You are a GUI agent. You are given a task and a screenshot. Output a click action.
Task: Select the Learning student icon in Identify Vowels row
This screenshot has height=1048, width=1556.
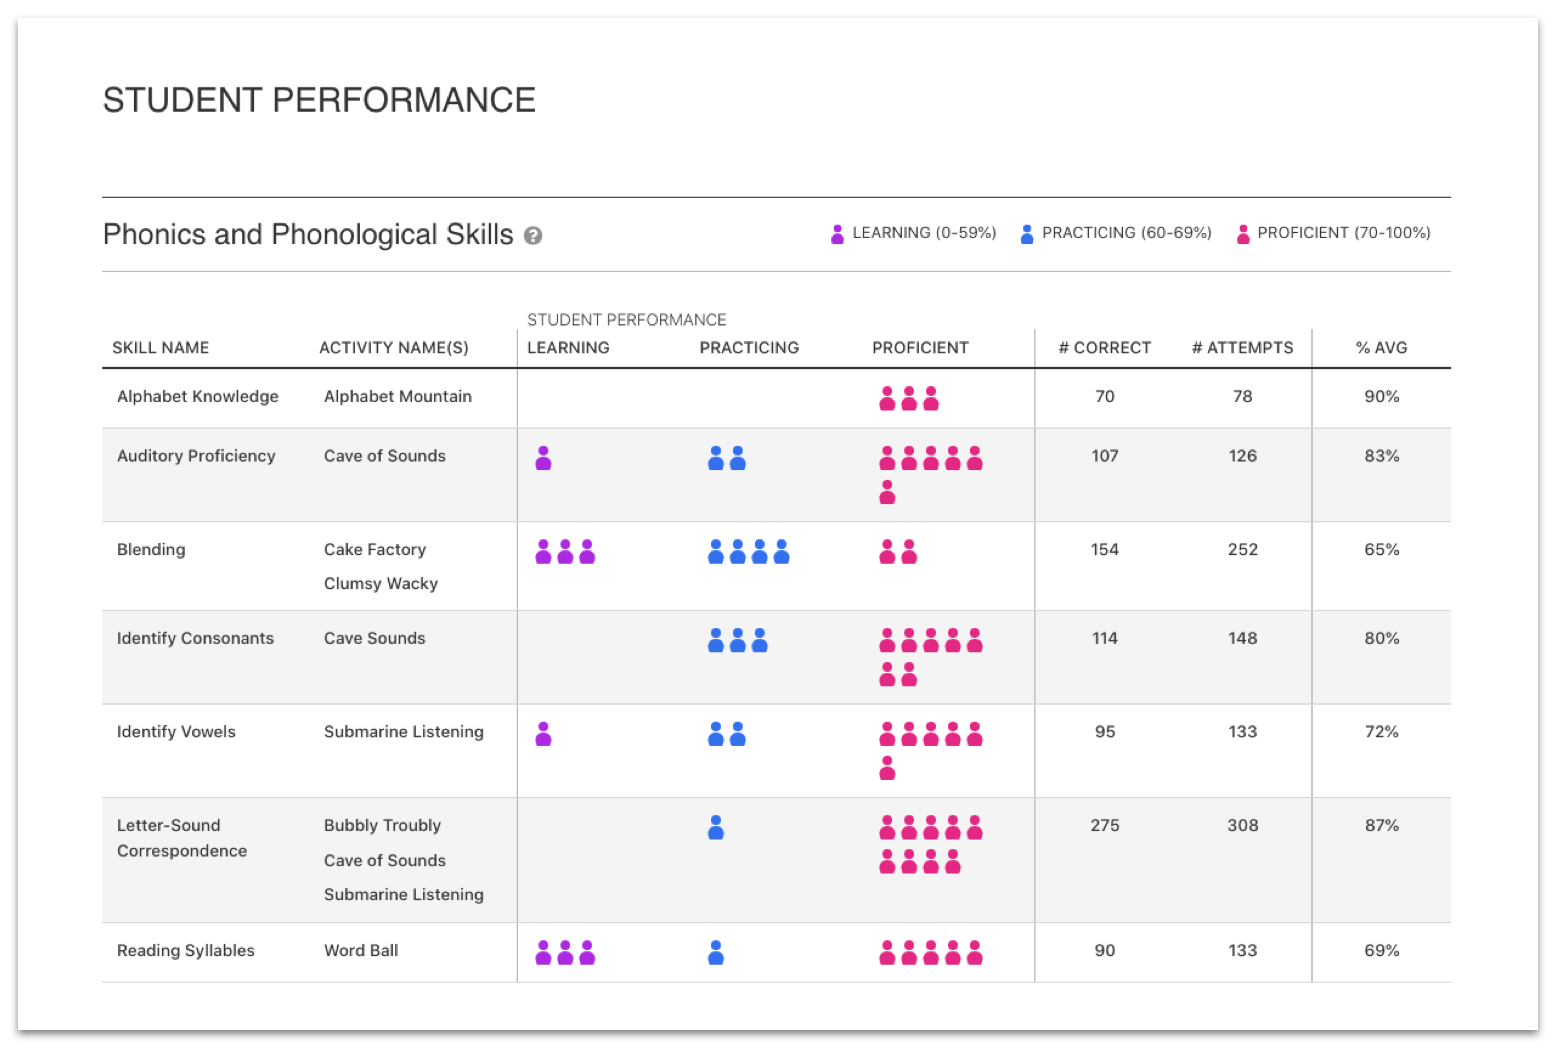pyautogui.click(x=543, y=735)
